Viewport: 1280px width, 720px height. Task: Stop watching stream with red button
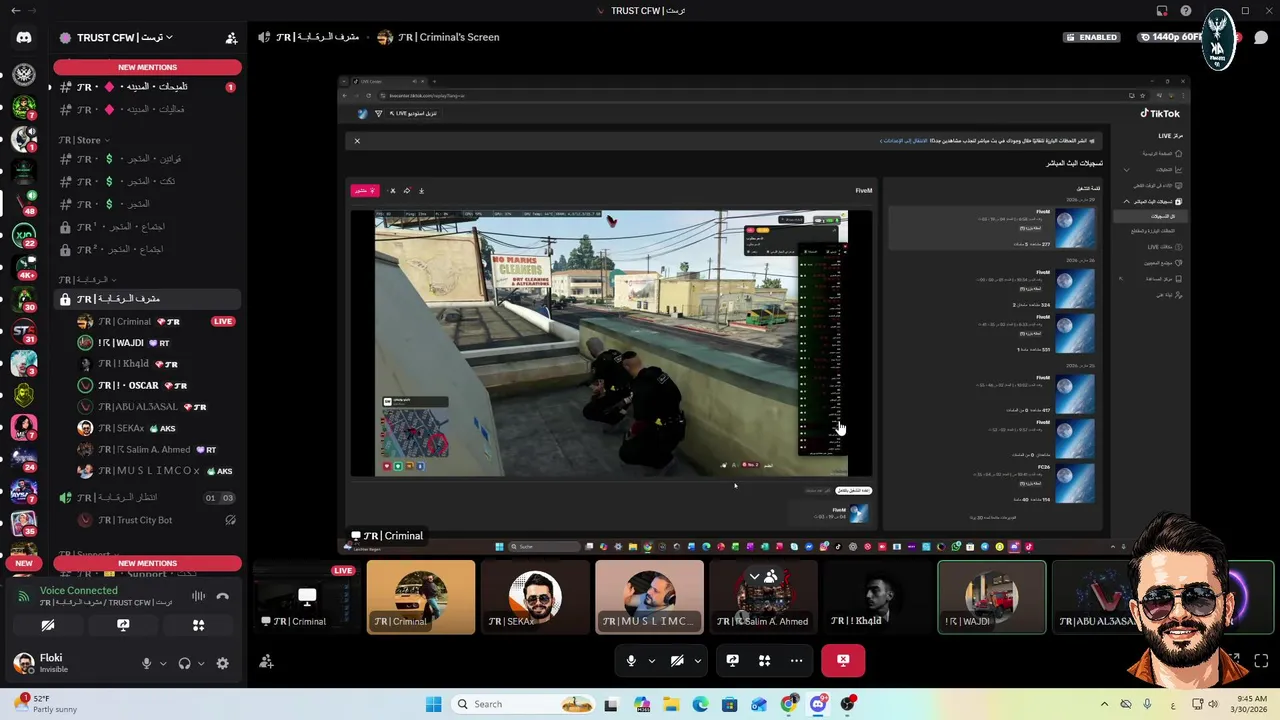[843, 660]
